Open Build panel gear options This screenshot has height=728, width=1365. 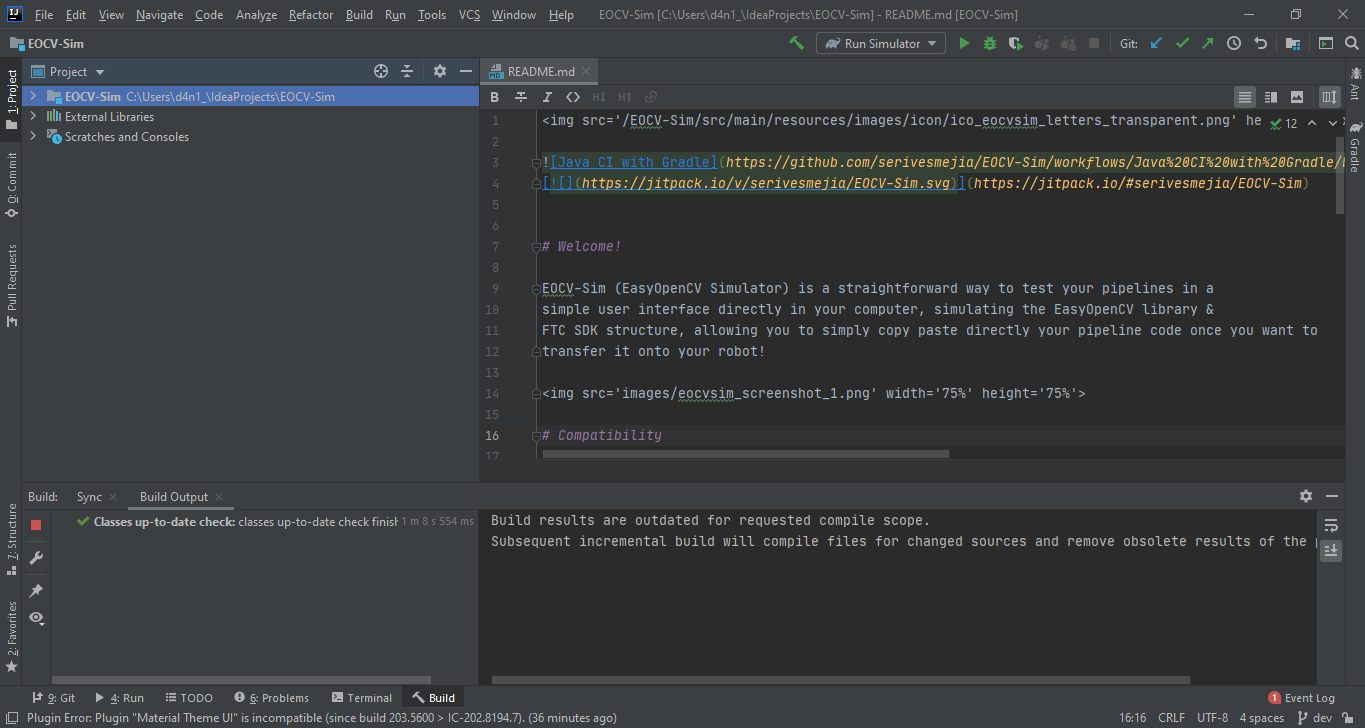tap(1306, 496)
